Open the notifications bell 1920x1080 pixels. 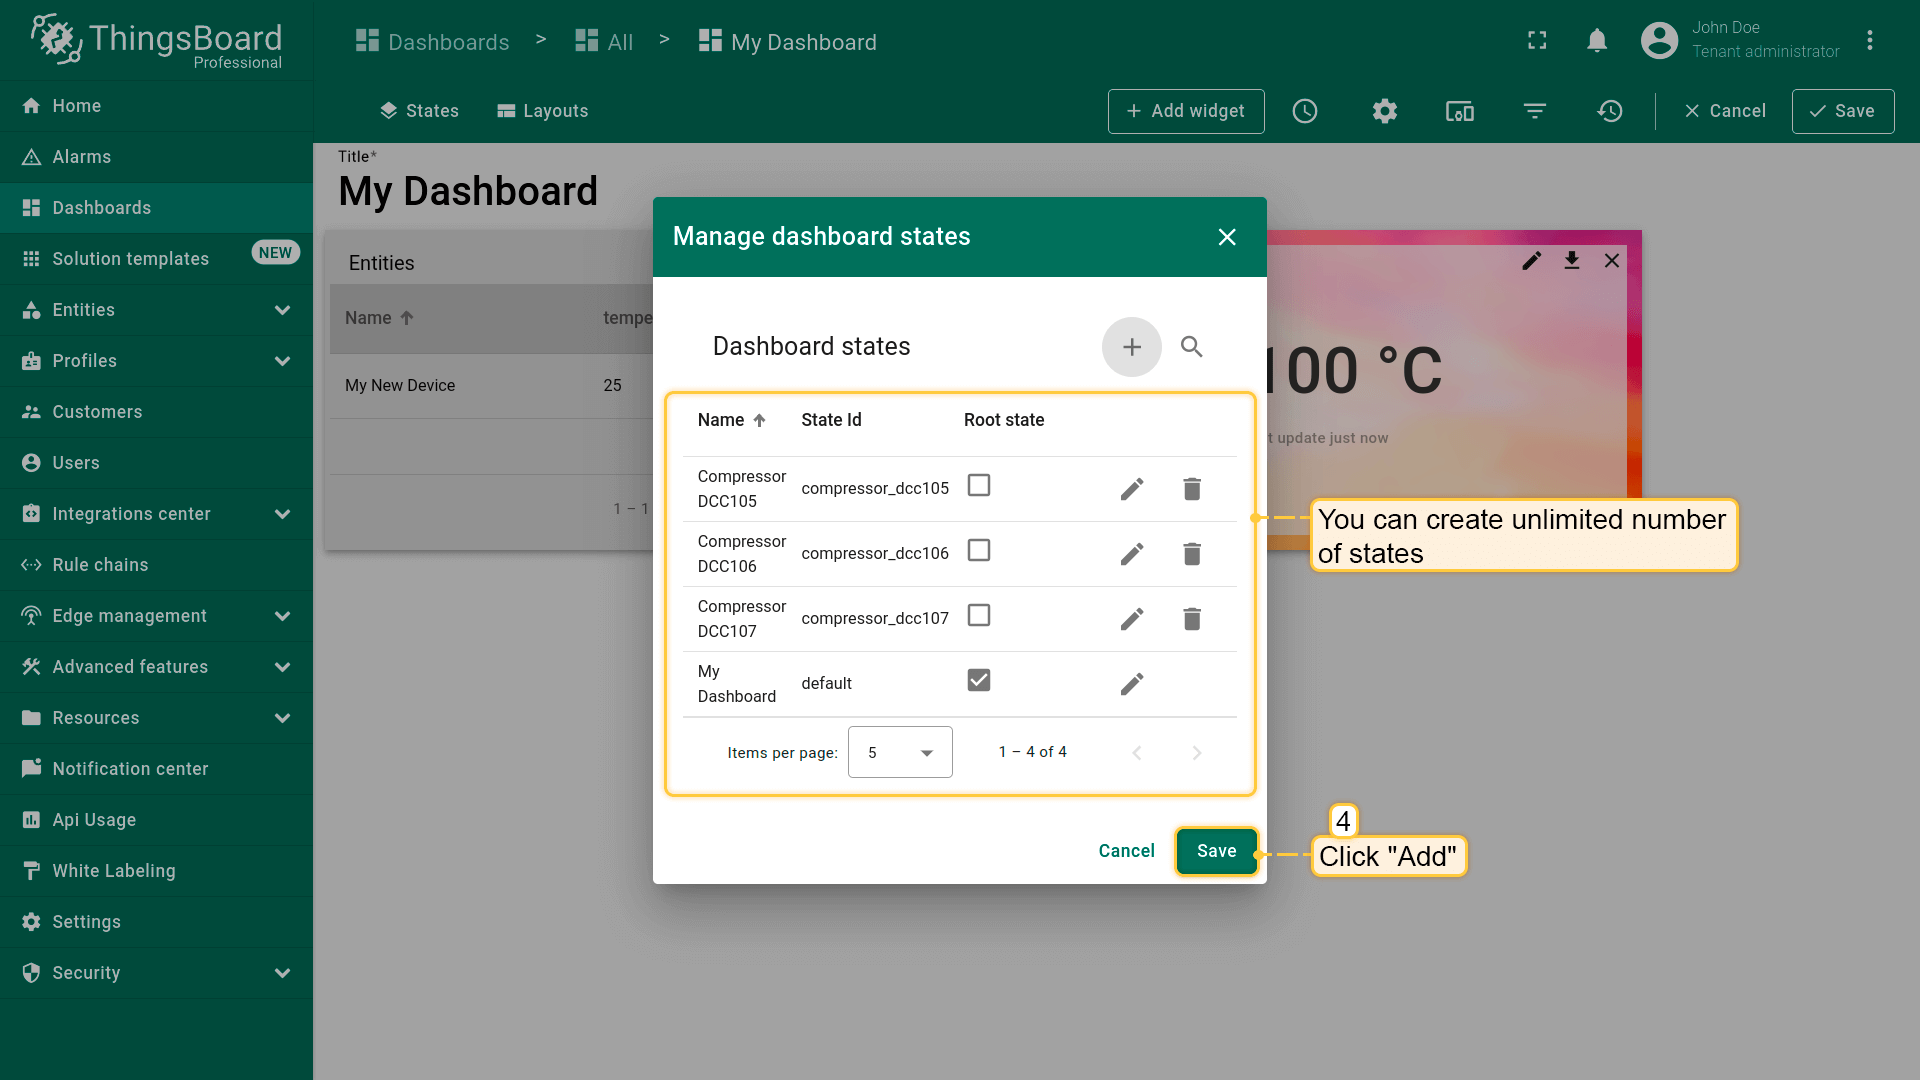click(x=1597, y=41)
